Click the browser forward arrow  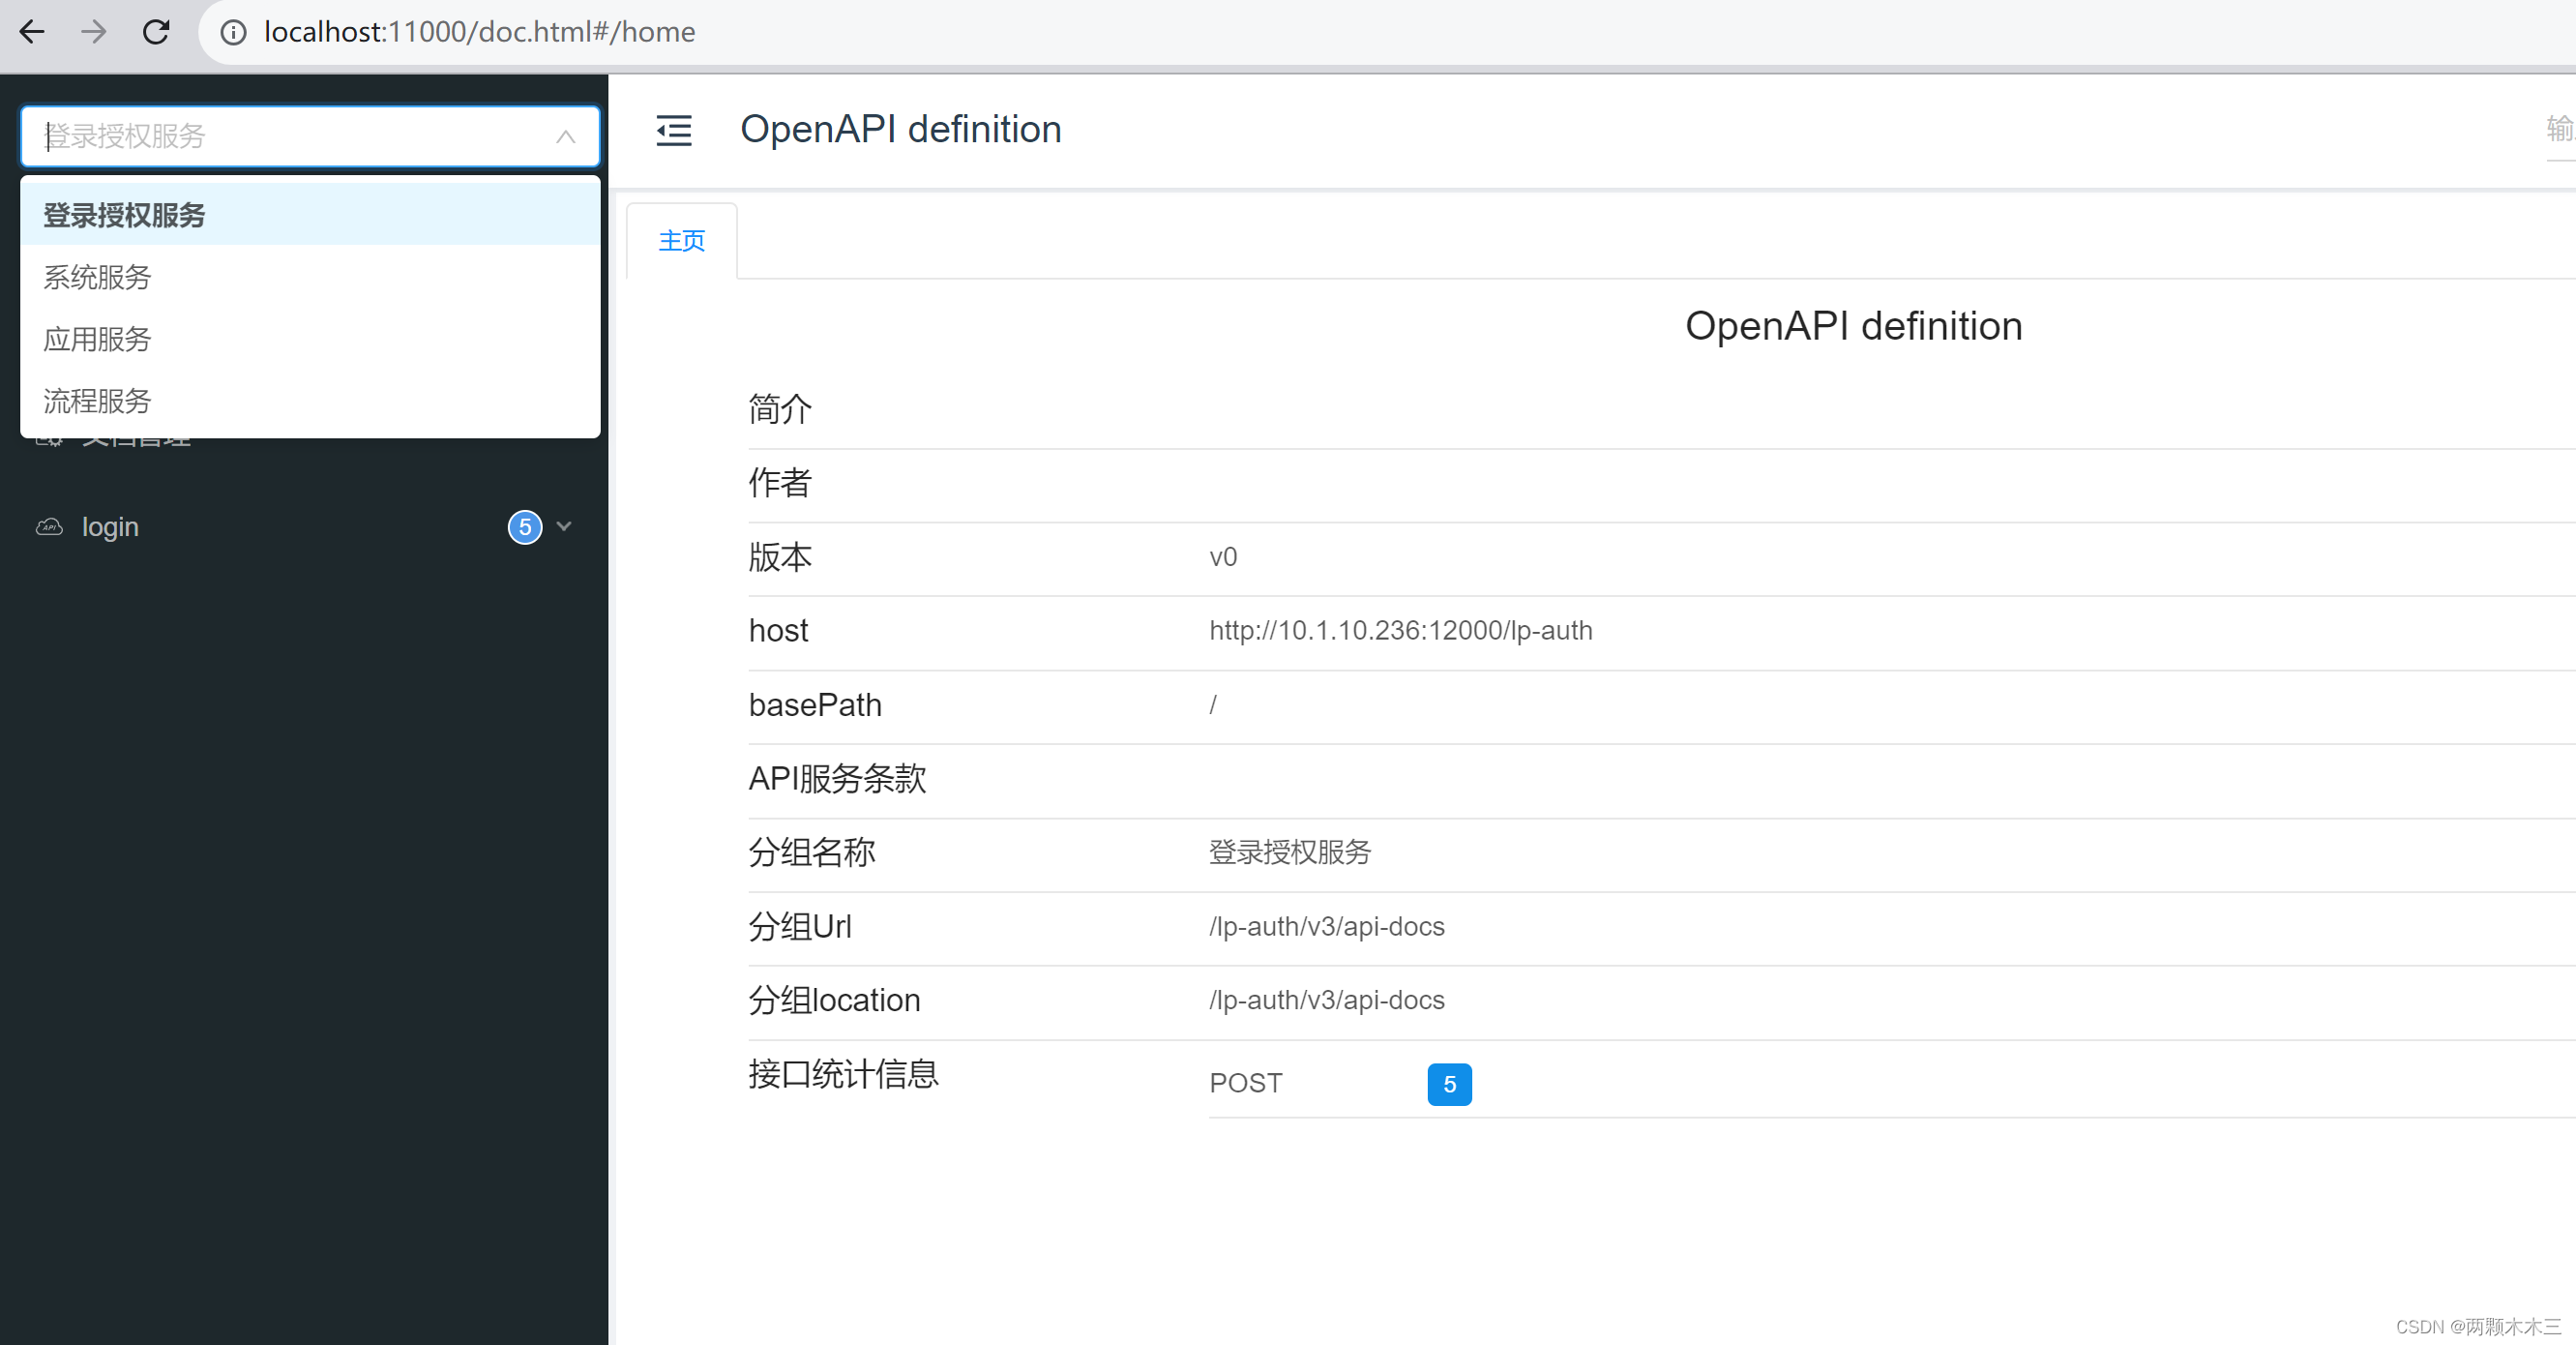94,32
